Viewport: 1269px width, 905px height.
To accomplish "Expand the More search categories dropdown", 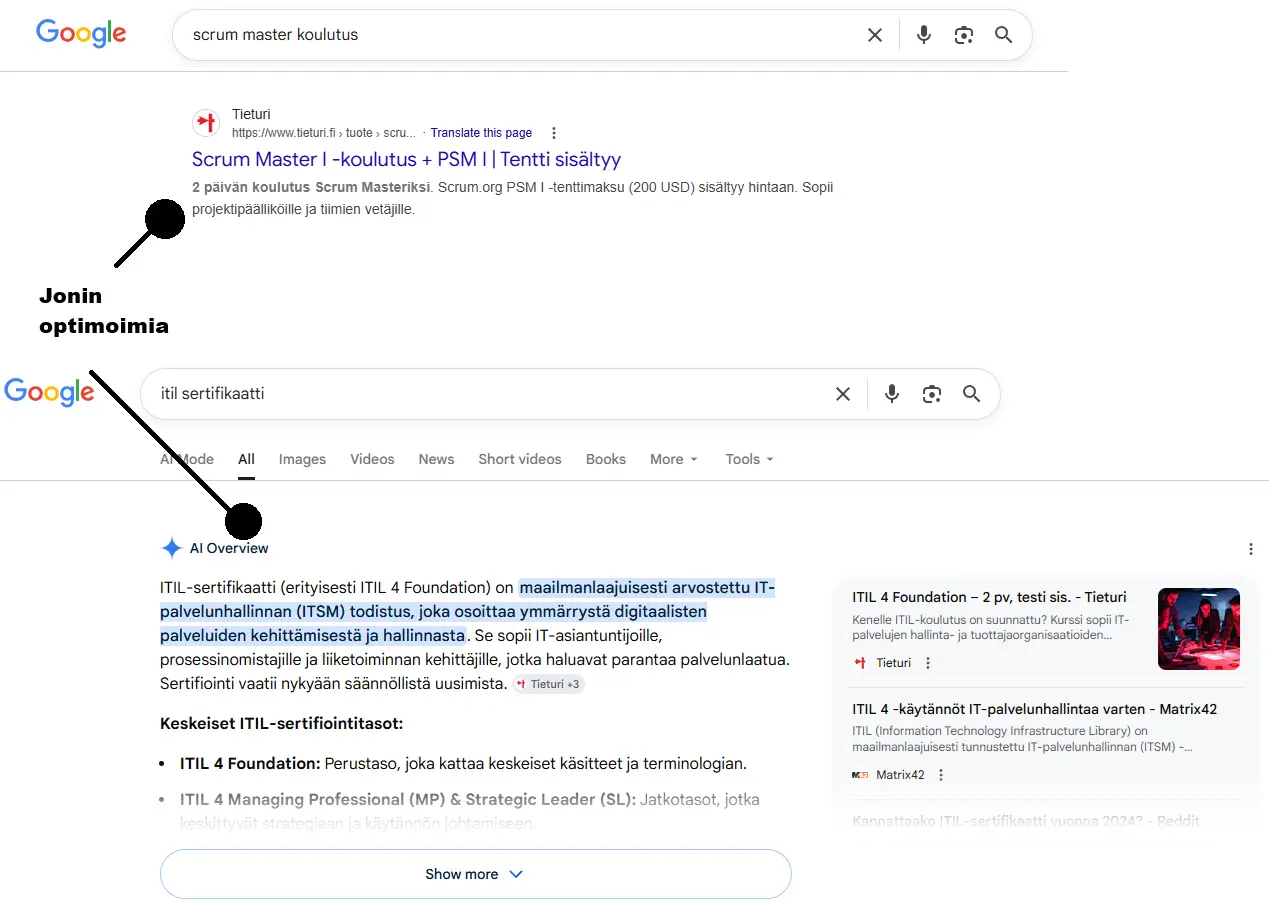I will point(672,459).
